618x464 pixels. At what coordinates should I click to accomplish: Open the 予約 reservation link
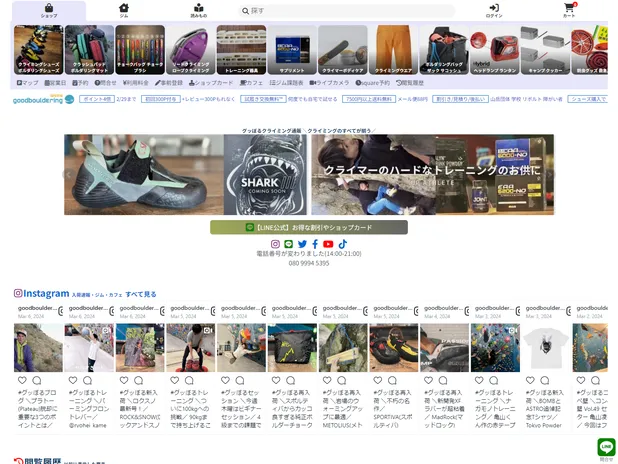tap(80, 83)
